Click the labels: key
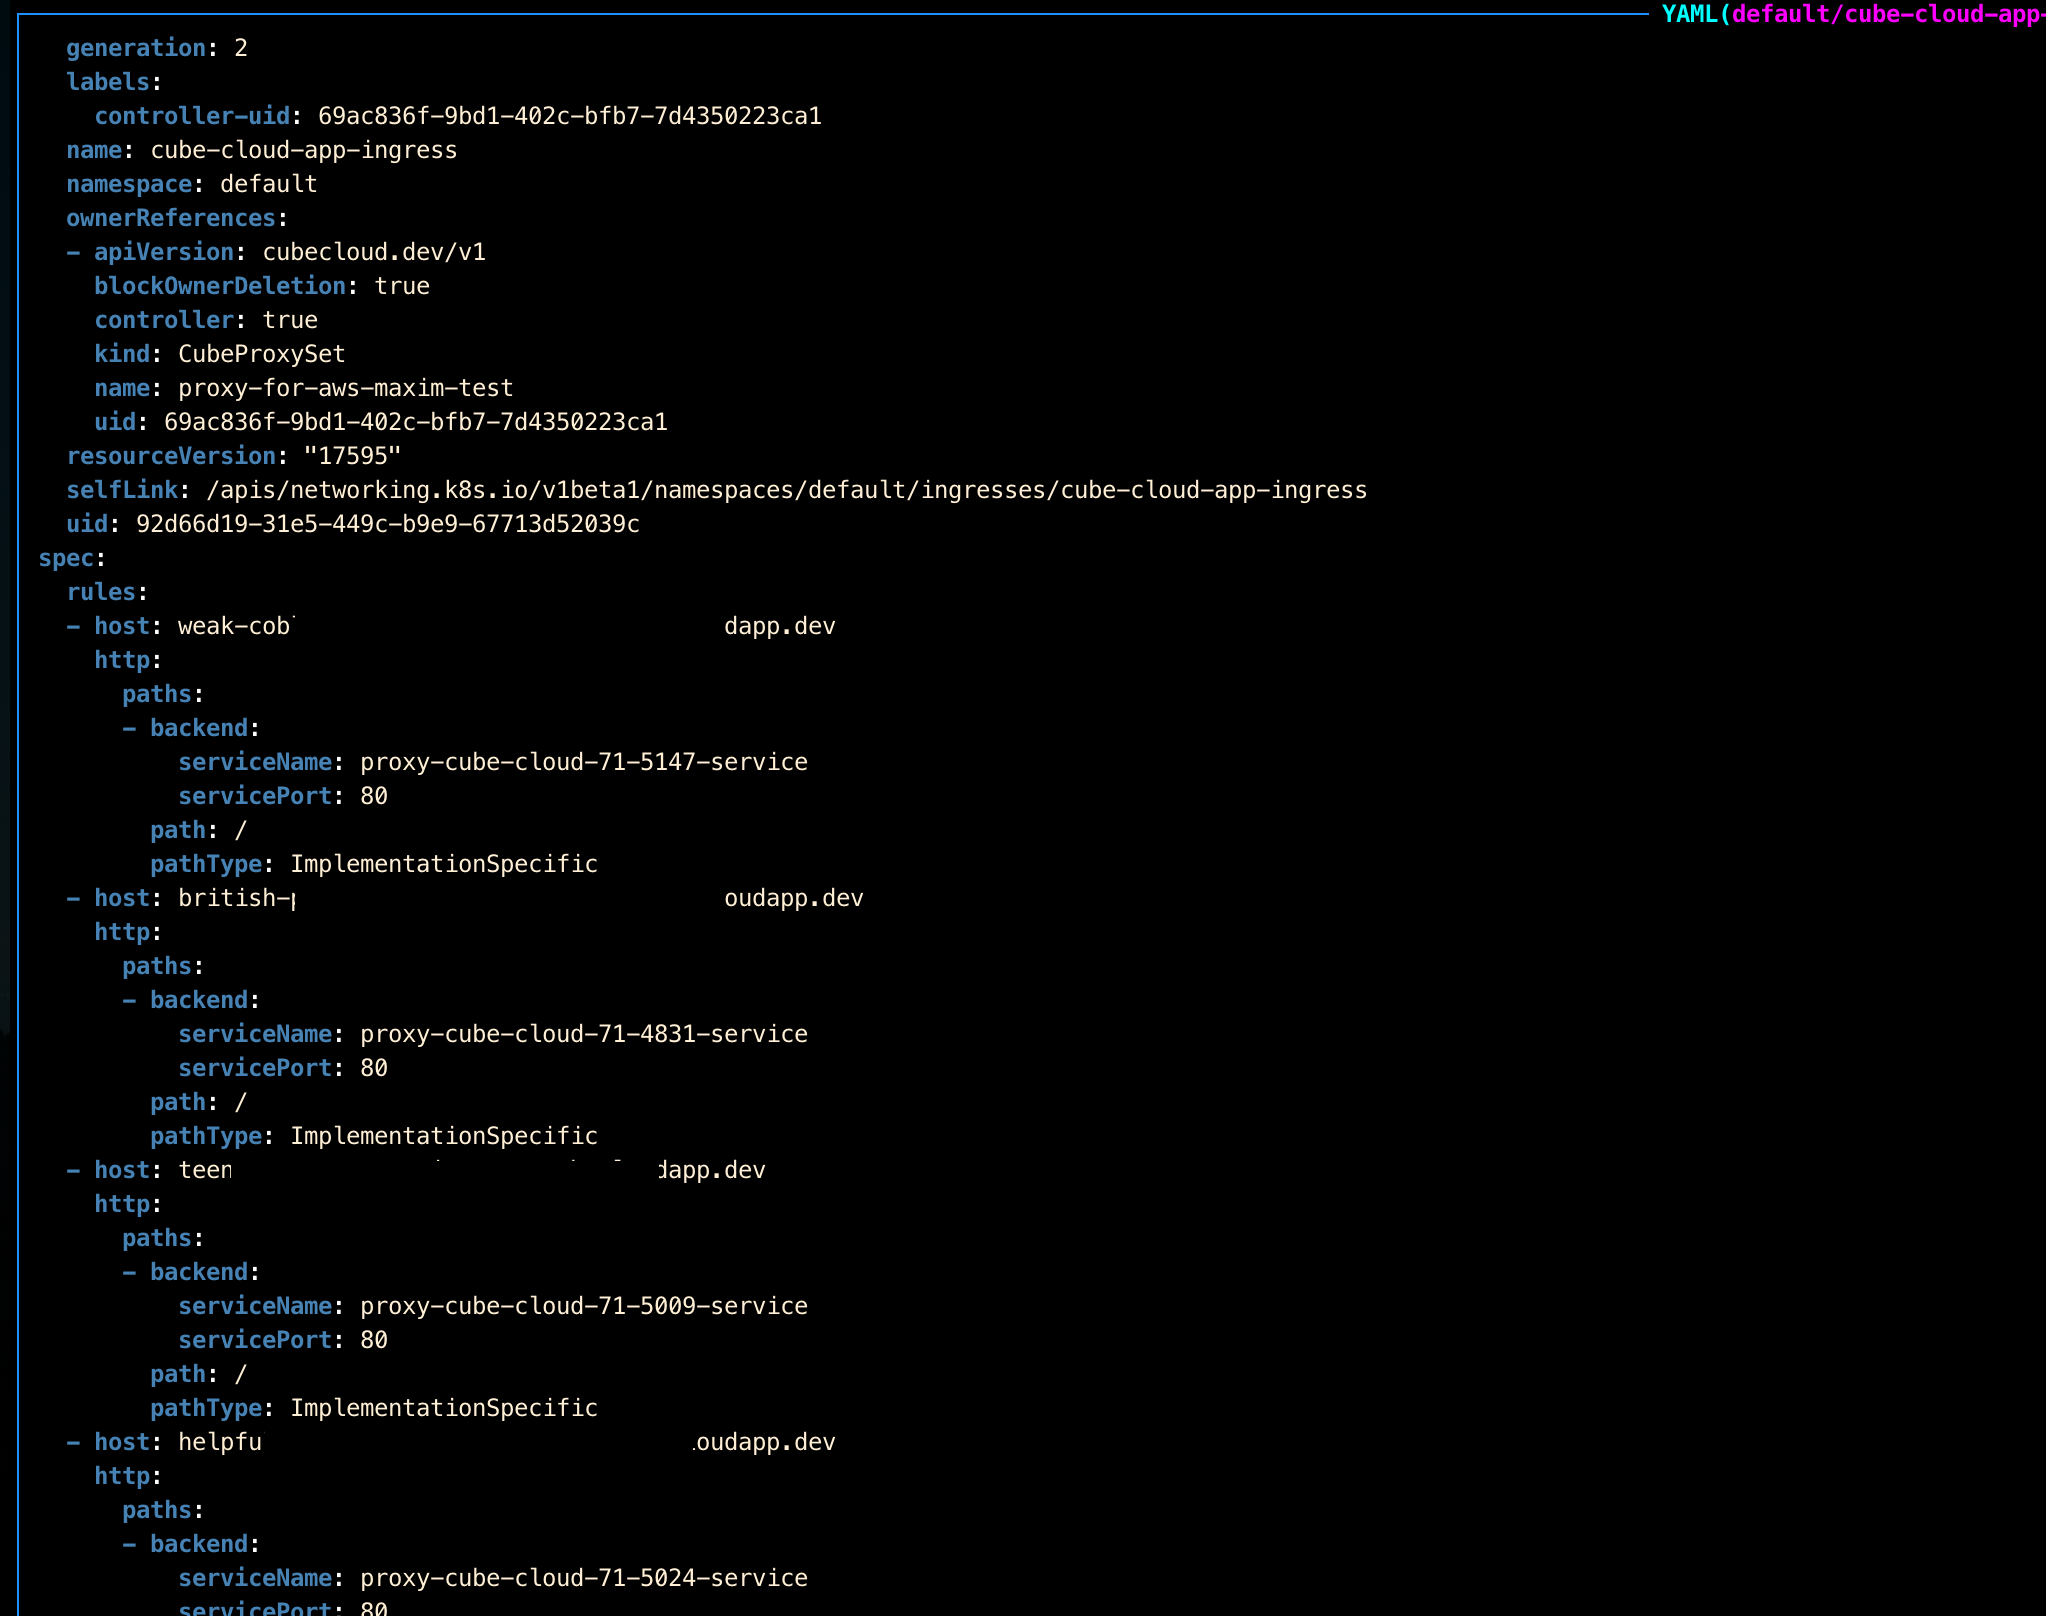The image size is (2046, 1616). point(114,82)
